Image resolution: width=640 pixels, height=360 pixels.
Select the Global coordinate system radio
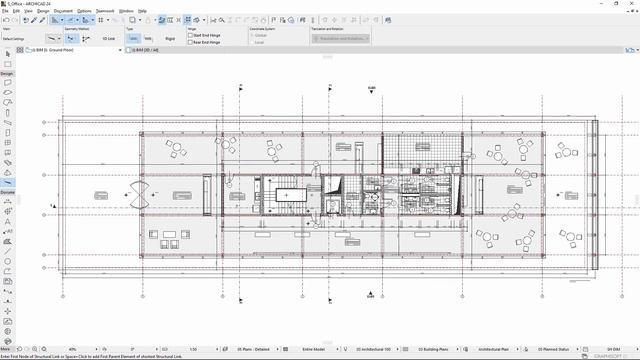pos(252,36)
